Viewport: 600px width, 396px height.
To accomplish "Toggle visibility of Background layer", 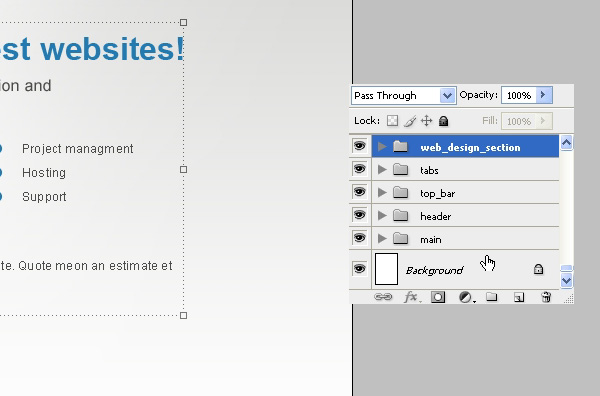I will click(359, 269).
